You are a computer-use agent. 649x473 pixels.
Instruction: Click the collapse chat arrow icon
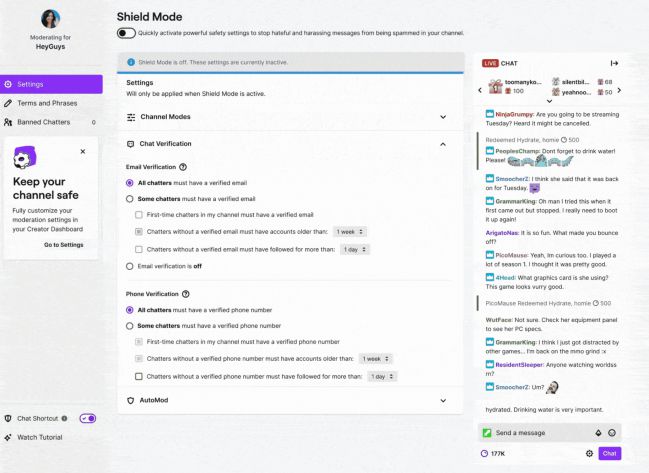[614, 63]
